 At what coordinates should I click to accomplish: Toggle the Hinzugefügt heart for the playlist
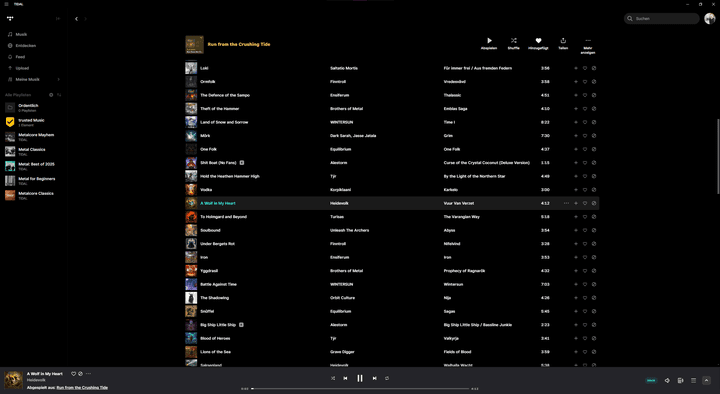(538, 41)
